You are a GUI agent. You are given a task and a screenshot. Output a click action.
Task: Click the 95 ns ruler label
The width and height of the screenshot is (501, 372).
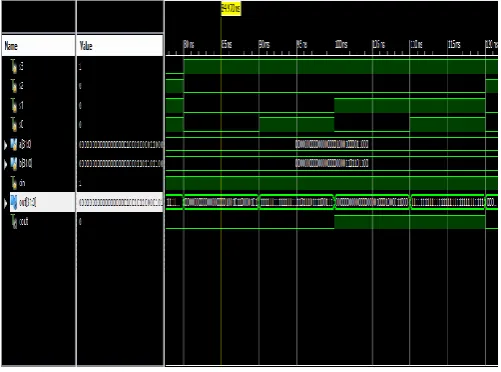302,44
